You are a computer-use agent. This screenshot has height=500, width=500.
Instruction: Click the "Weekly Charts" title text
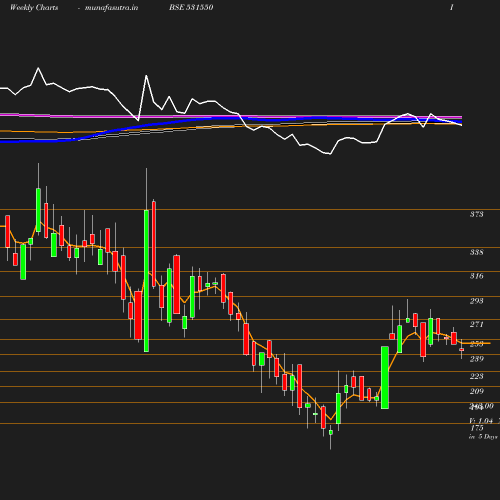click(34, 7)
